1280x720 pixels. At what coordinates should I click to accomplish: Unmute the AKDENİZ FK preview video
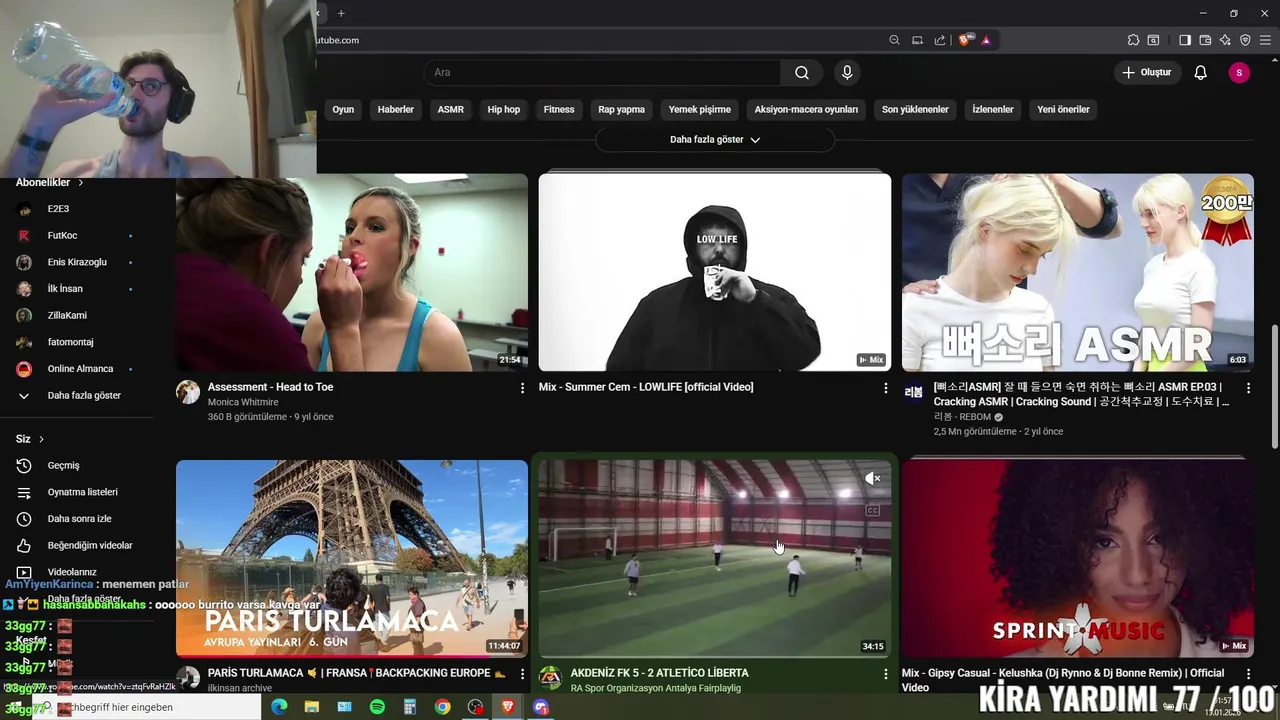(872, 479)
